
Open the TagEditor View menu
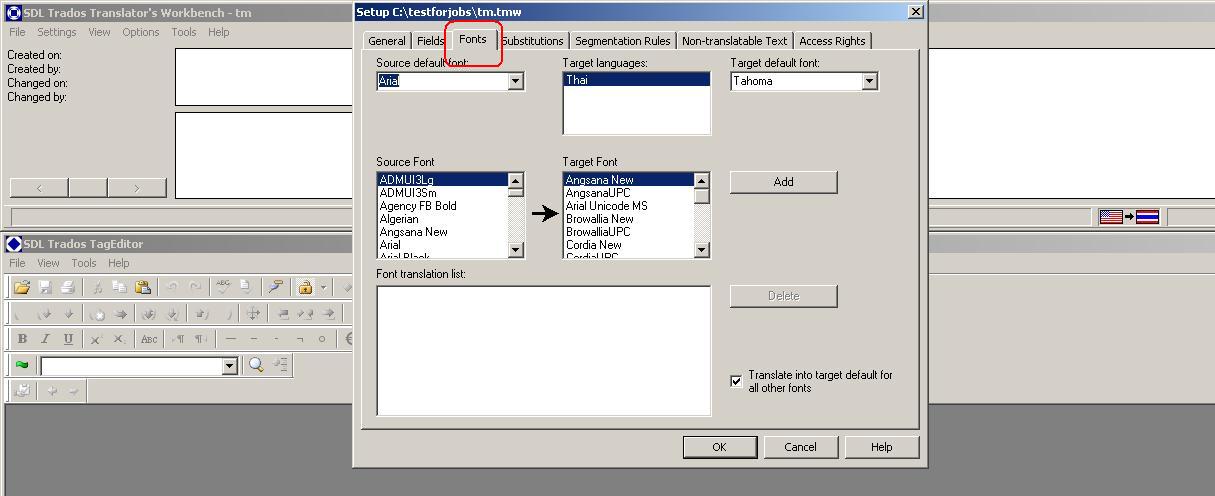click(x=48, y=263)
